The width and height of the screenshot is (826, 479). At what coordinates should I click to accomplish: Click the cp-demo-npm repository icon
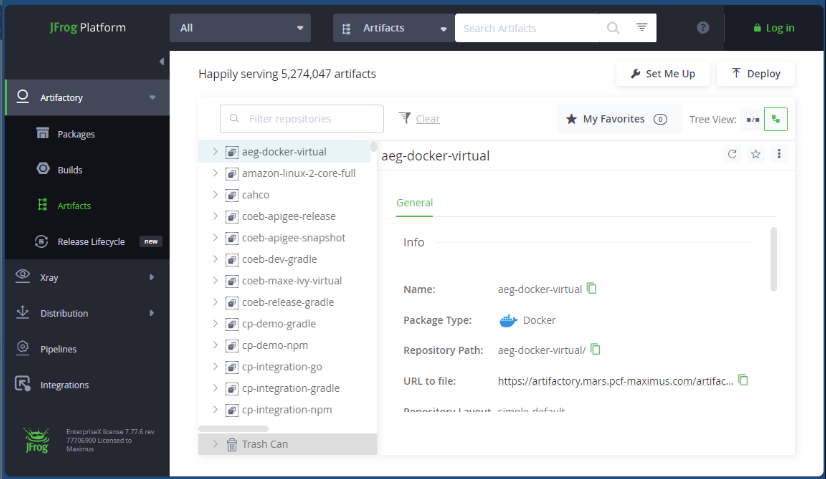(232, 346)
